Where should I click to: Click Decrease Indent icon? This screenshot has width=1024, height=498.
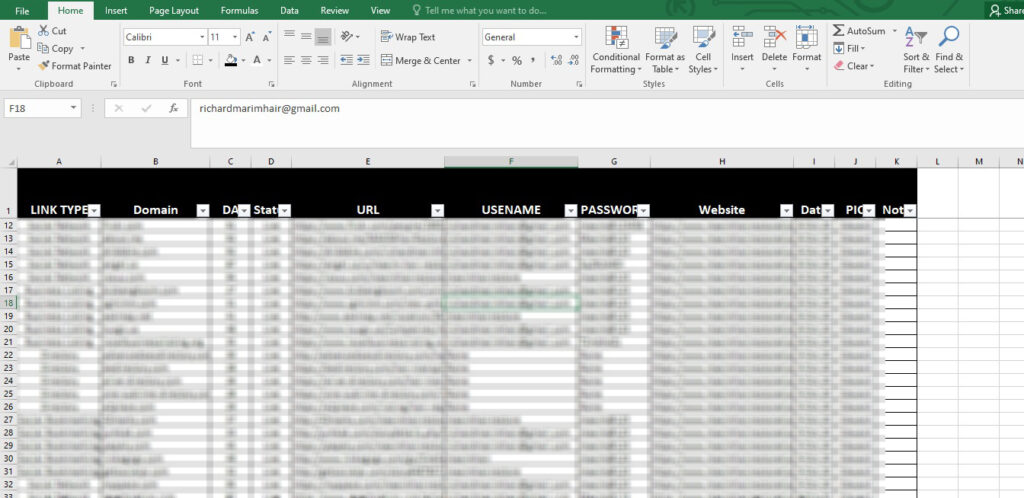pyautogui.click(x=346, y=60)
